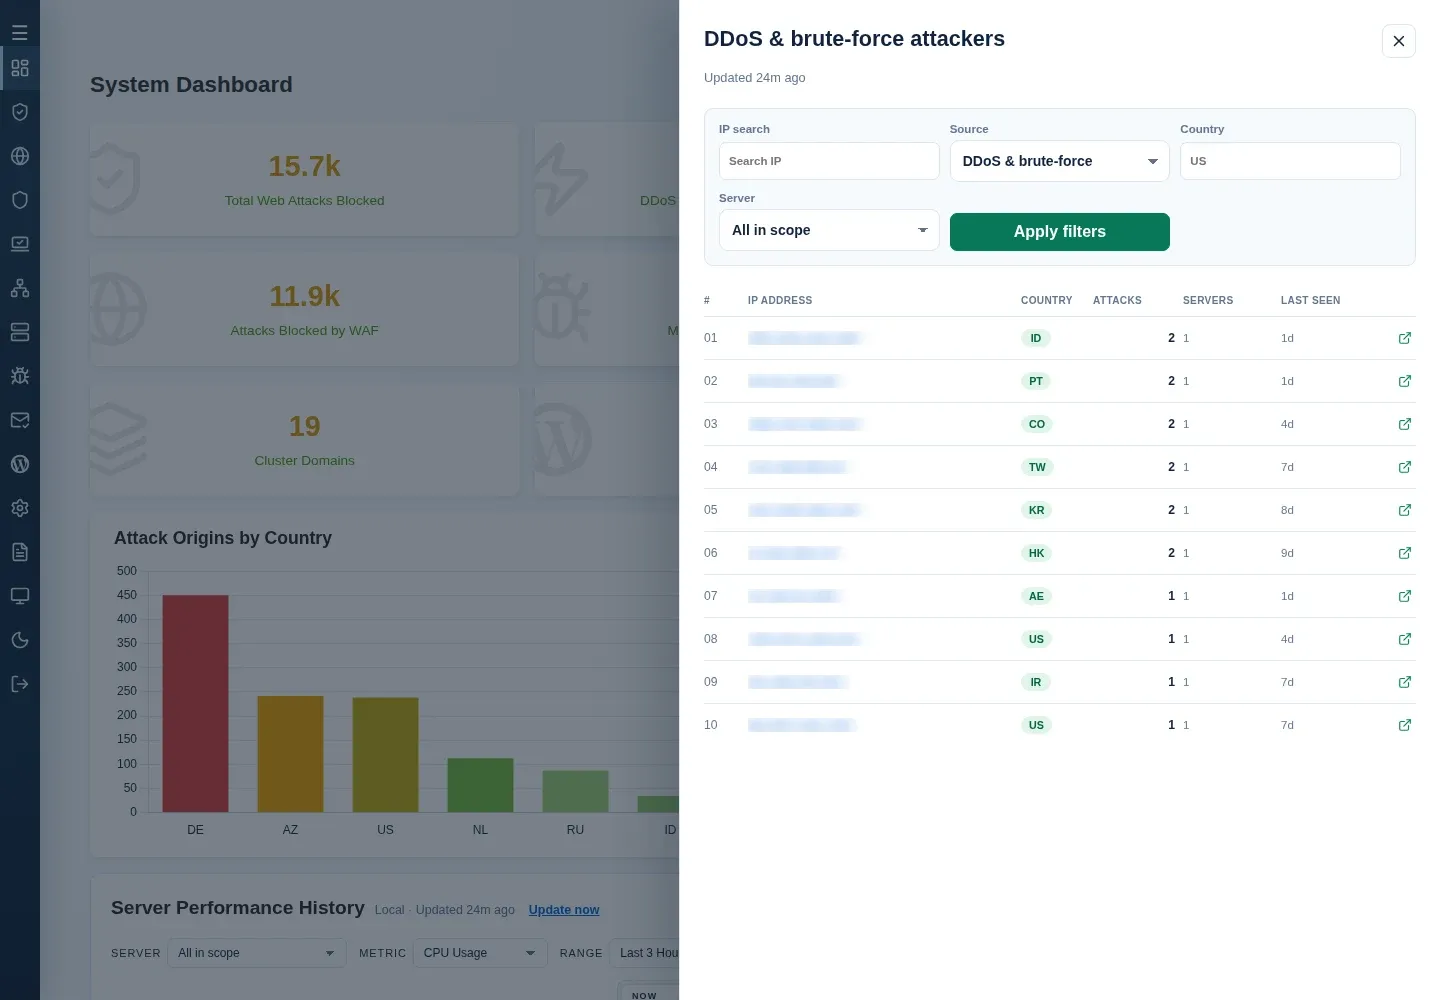Expand the Server filter dropdown in the panel

coord(829,230)
